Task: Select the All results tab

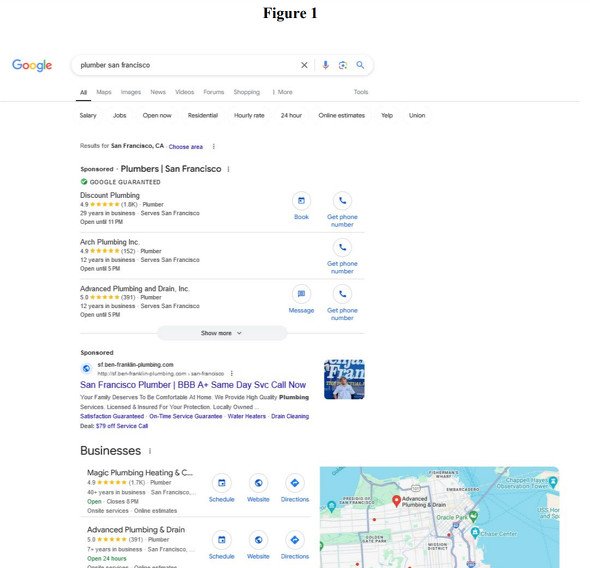Action: [84, 93]
